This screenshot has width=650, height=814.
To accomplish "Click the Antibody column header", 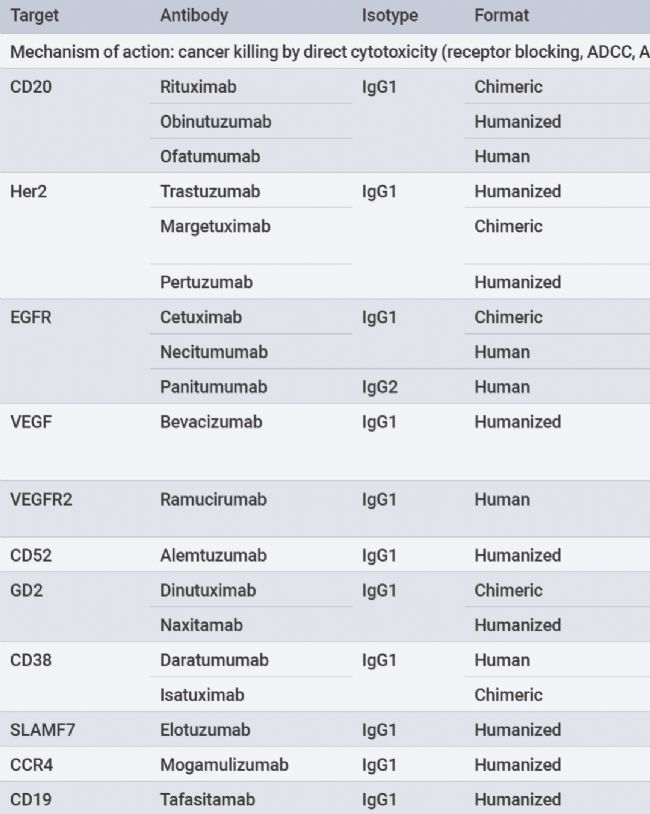I will 194,16.
